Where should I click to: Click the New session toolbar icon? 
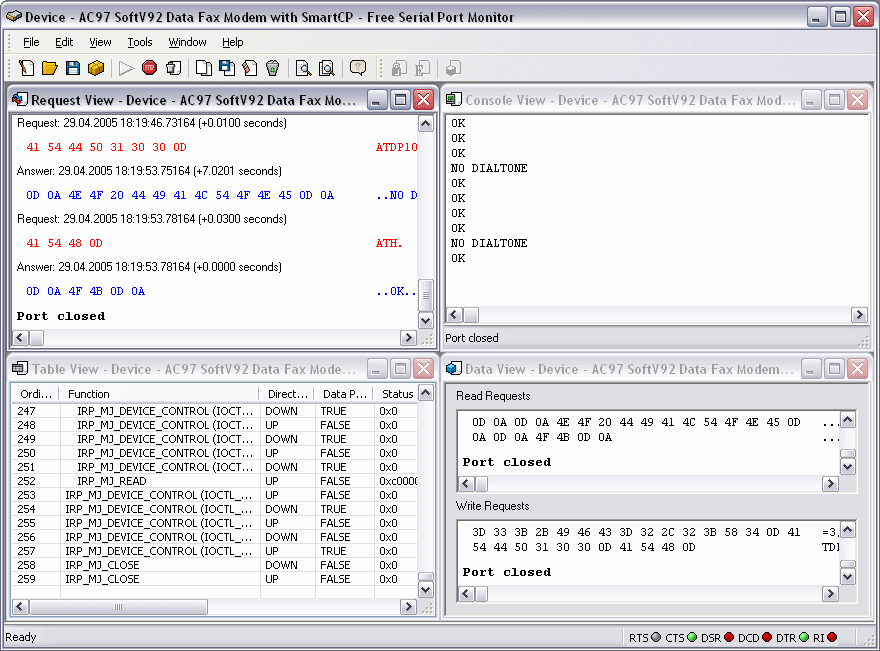click(x=26, y=68)
